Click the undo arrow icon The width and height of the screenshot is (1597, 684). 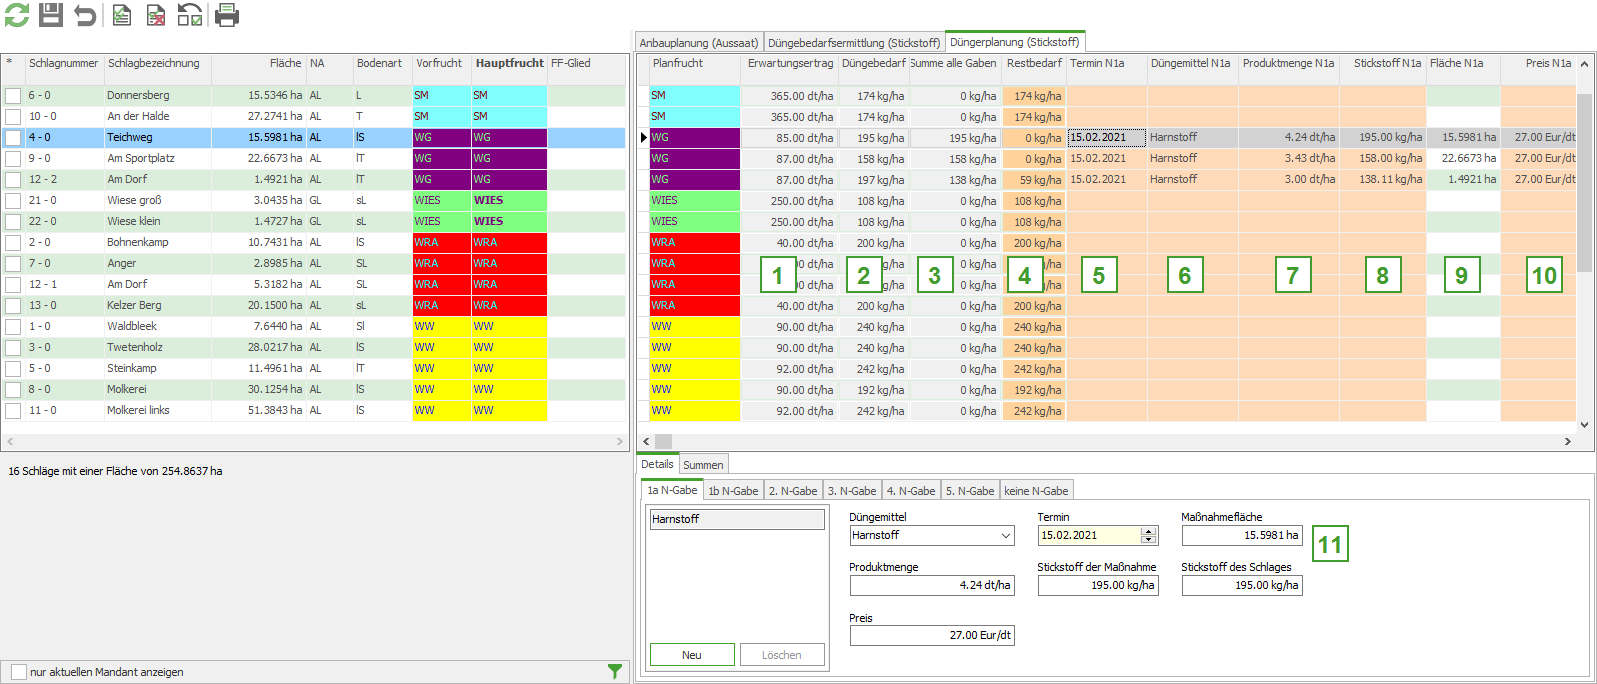pos(86,15)
